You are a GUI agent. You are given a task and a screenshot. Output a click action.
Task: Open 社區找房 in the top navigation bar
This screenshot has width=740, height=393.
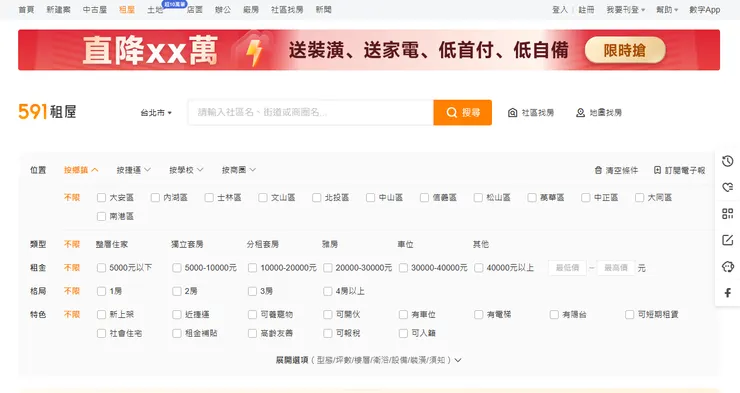(x=287, y=9)
